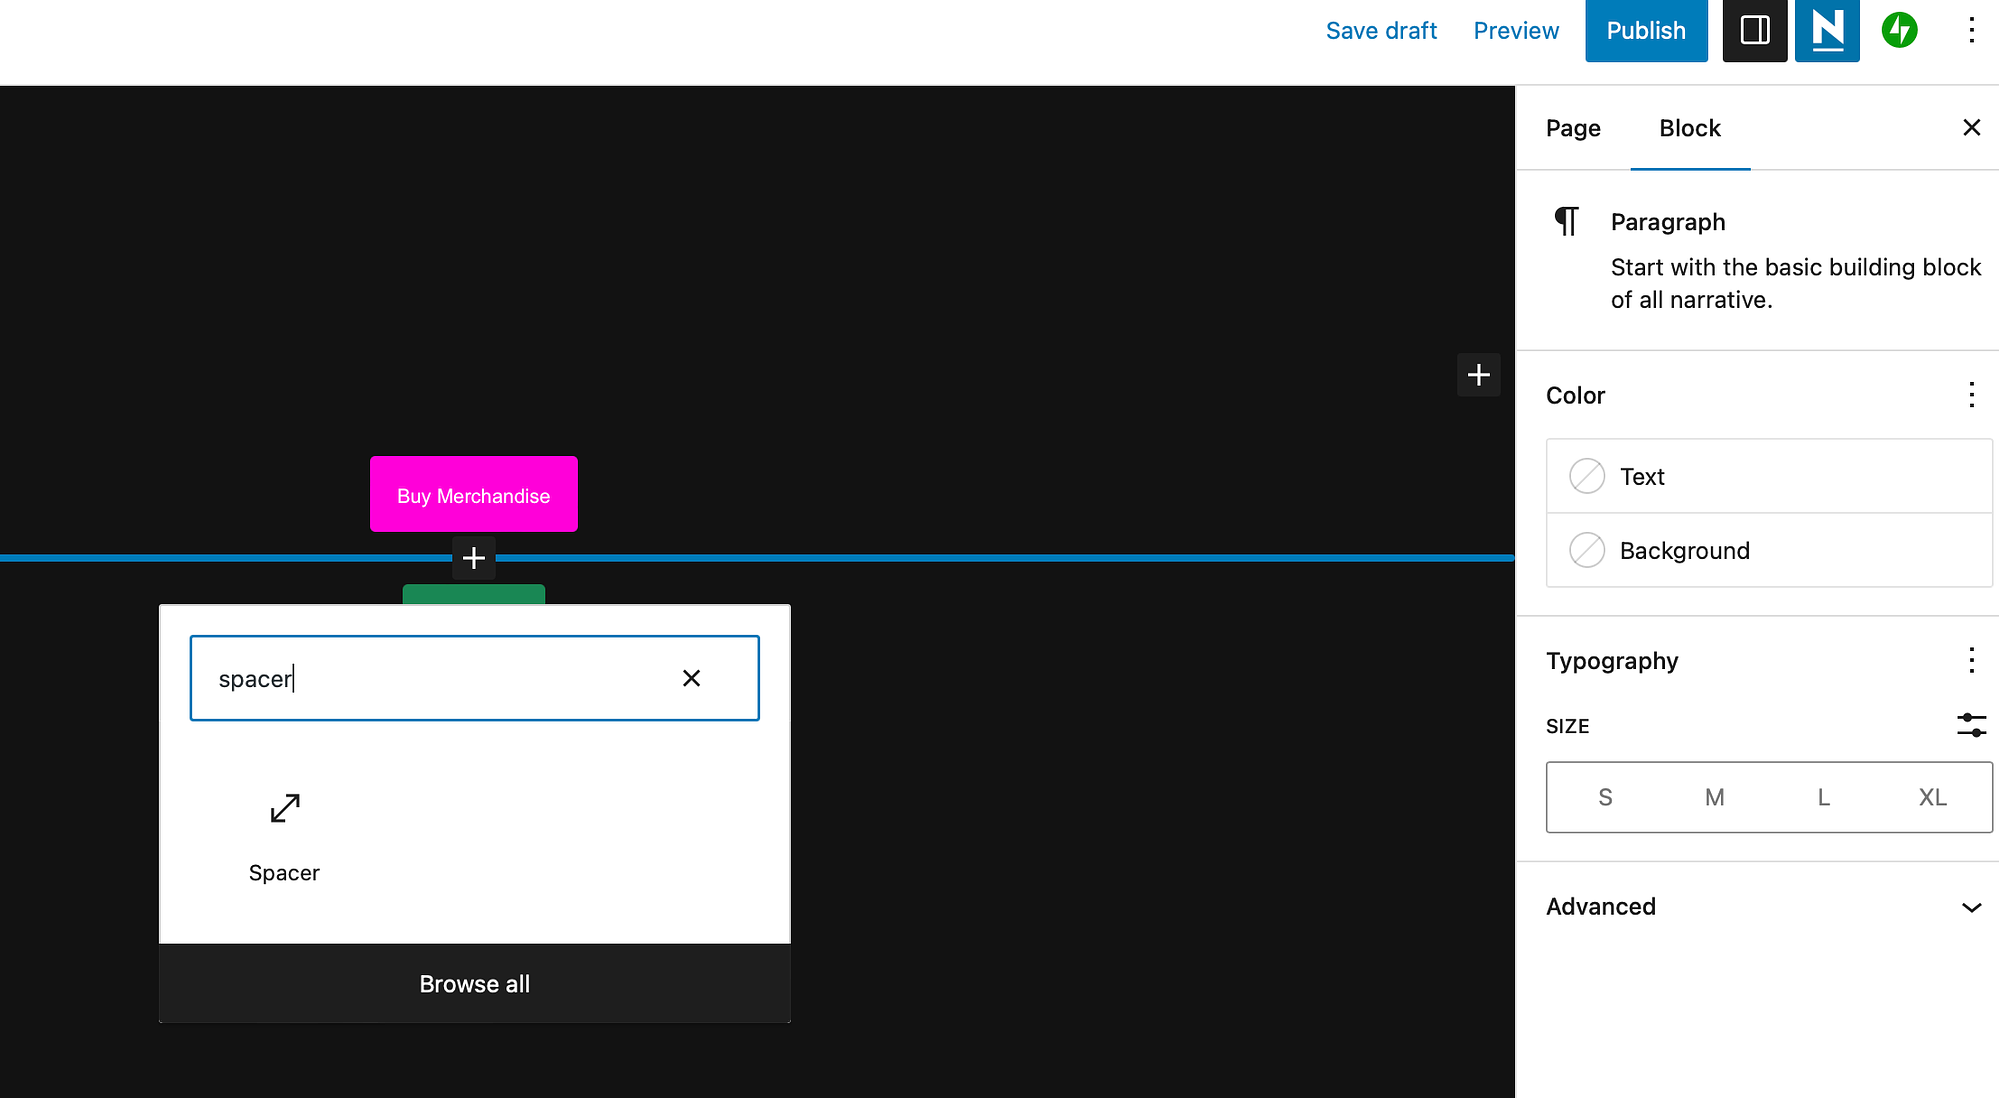This screenshot has height=1098, width=1999.
Task: Click the three-dot menu next to Typography
Action: point(1971,660)
